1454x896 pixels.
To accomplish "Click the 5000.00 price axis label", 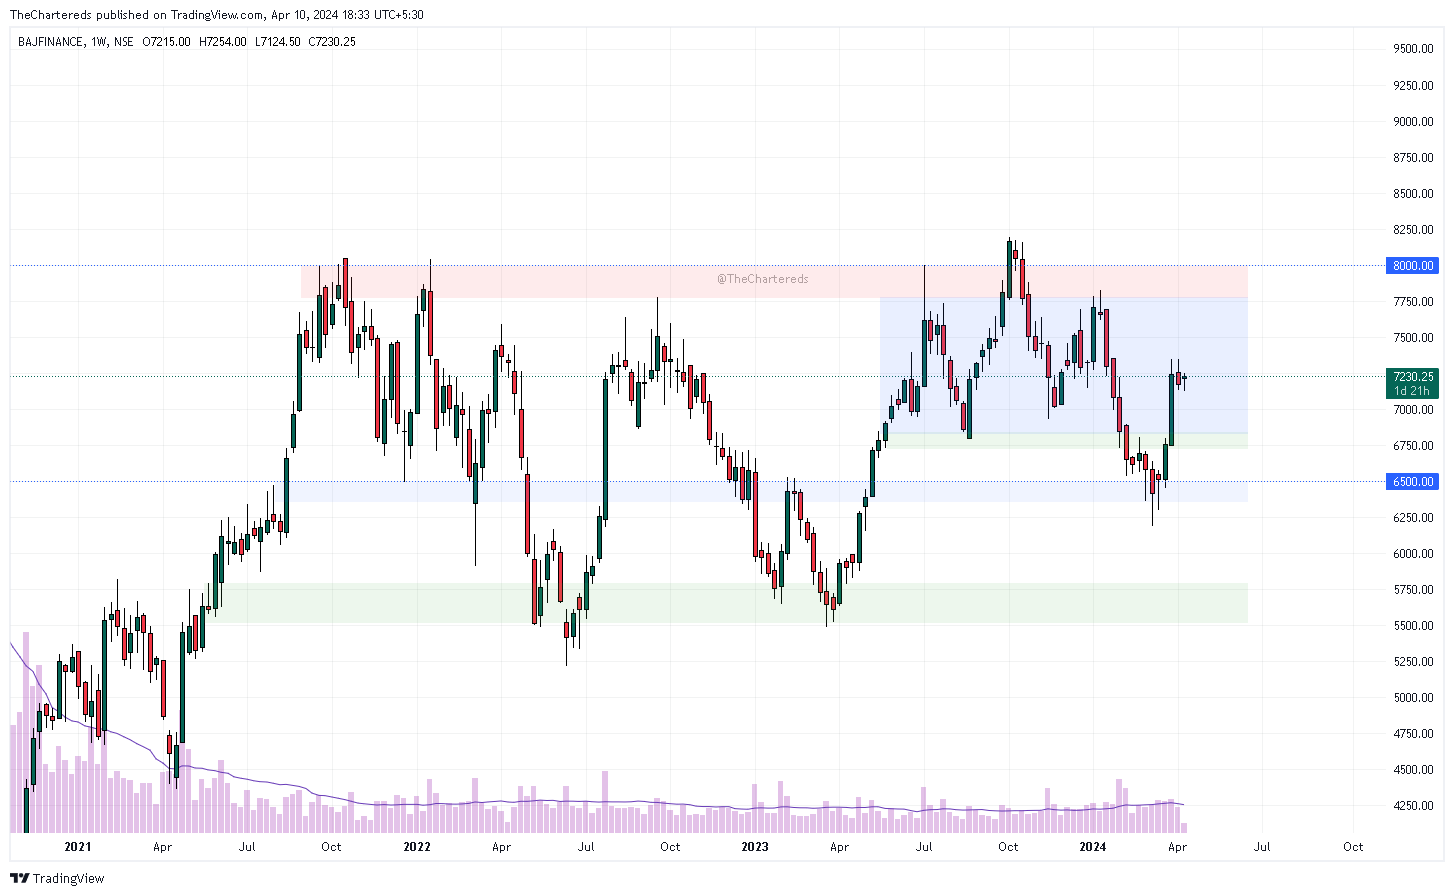I will click(1413, 698).
